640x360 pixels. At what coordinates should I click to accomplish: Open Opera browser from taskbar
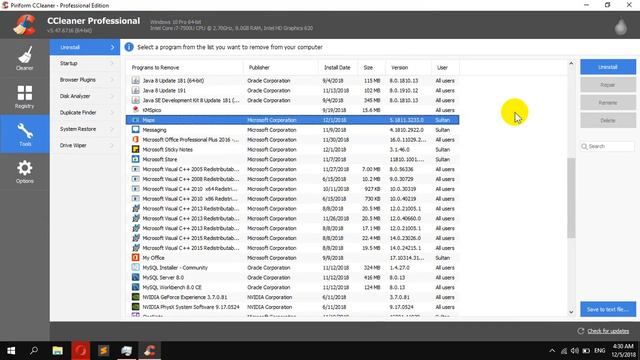80,351
